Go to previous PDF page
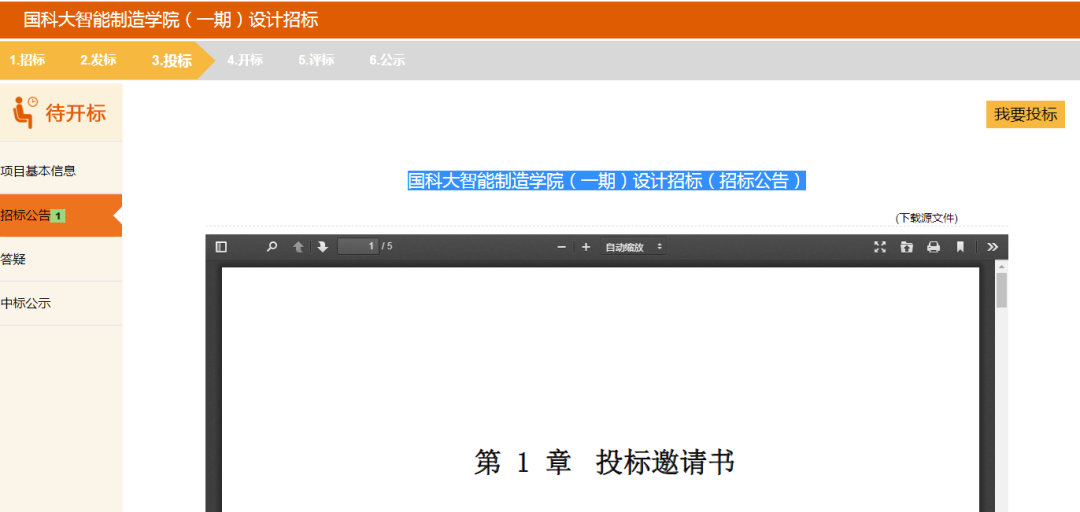The image size is (1080, 512). pyautogui.click(x=298, y=247)
